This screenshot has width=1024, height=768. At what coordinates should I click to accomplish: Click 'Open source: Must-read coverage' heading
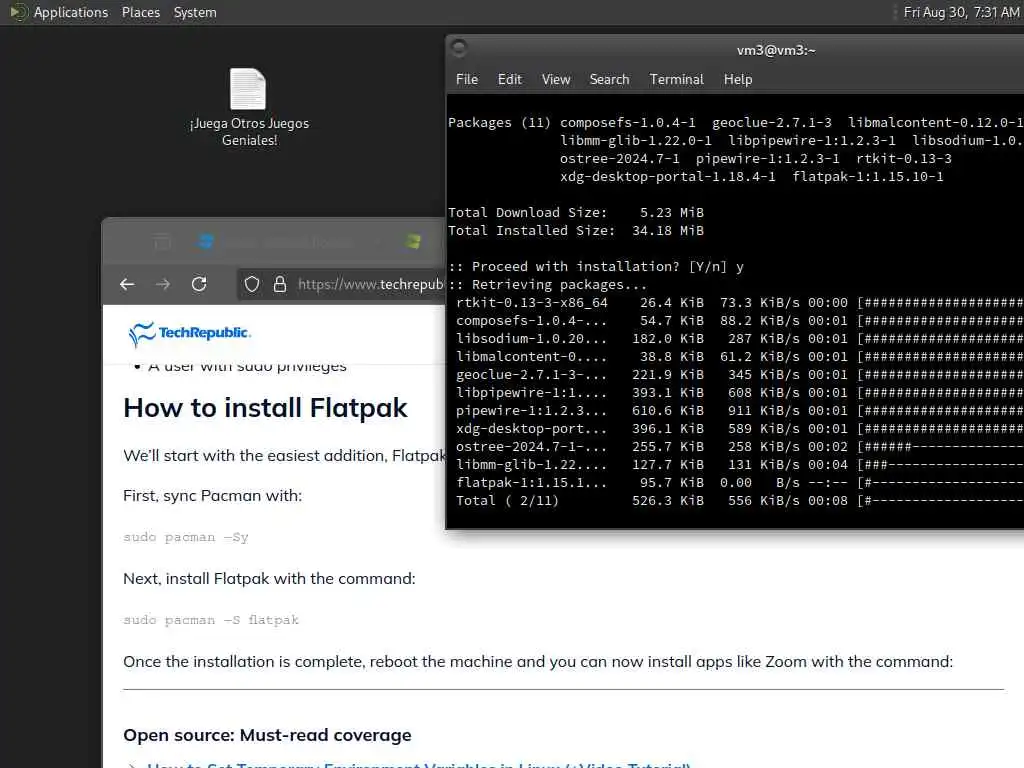(x=267, y=735)
